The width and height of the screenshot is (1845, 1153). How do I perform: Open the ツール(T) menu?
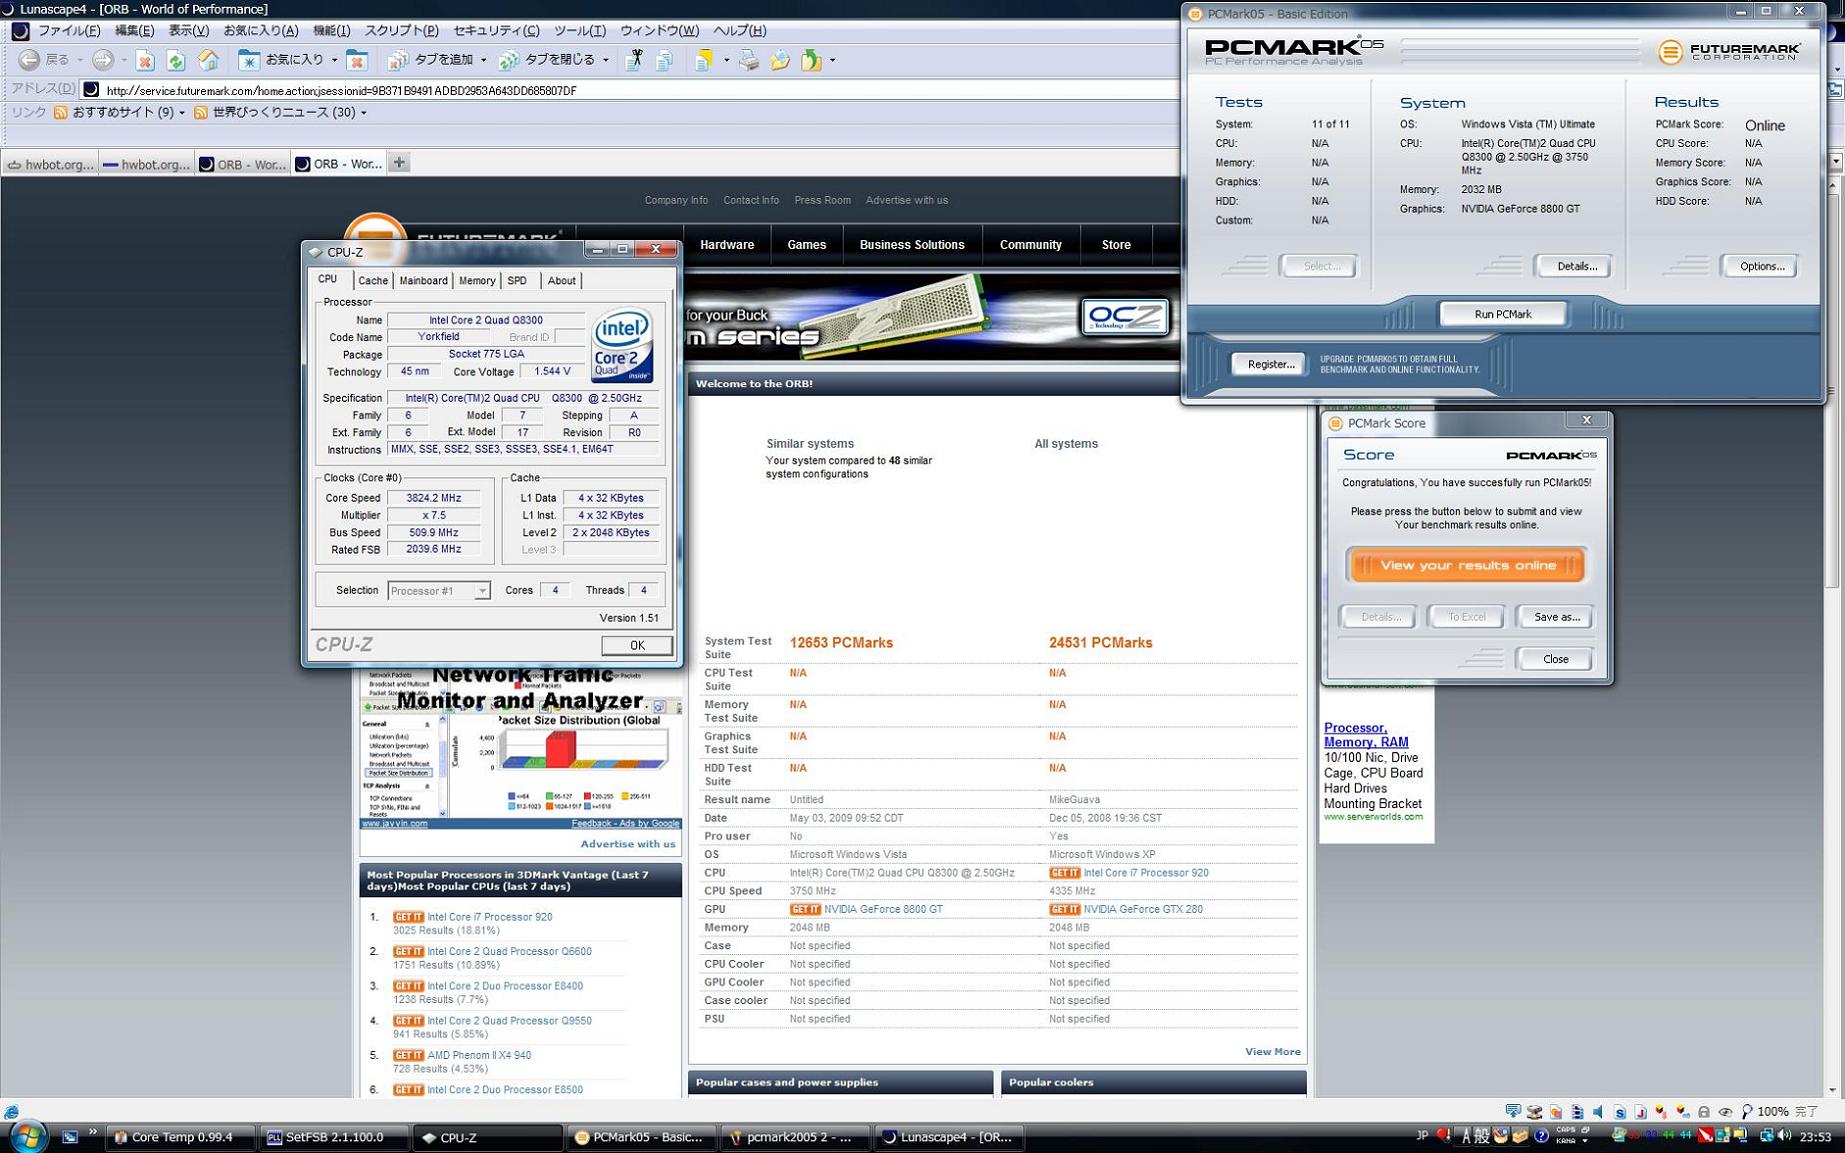580,31
